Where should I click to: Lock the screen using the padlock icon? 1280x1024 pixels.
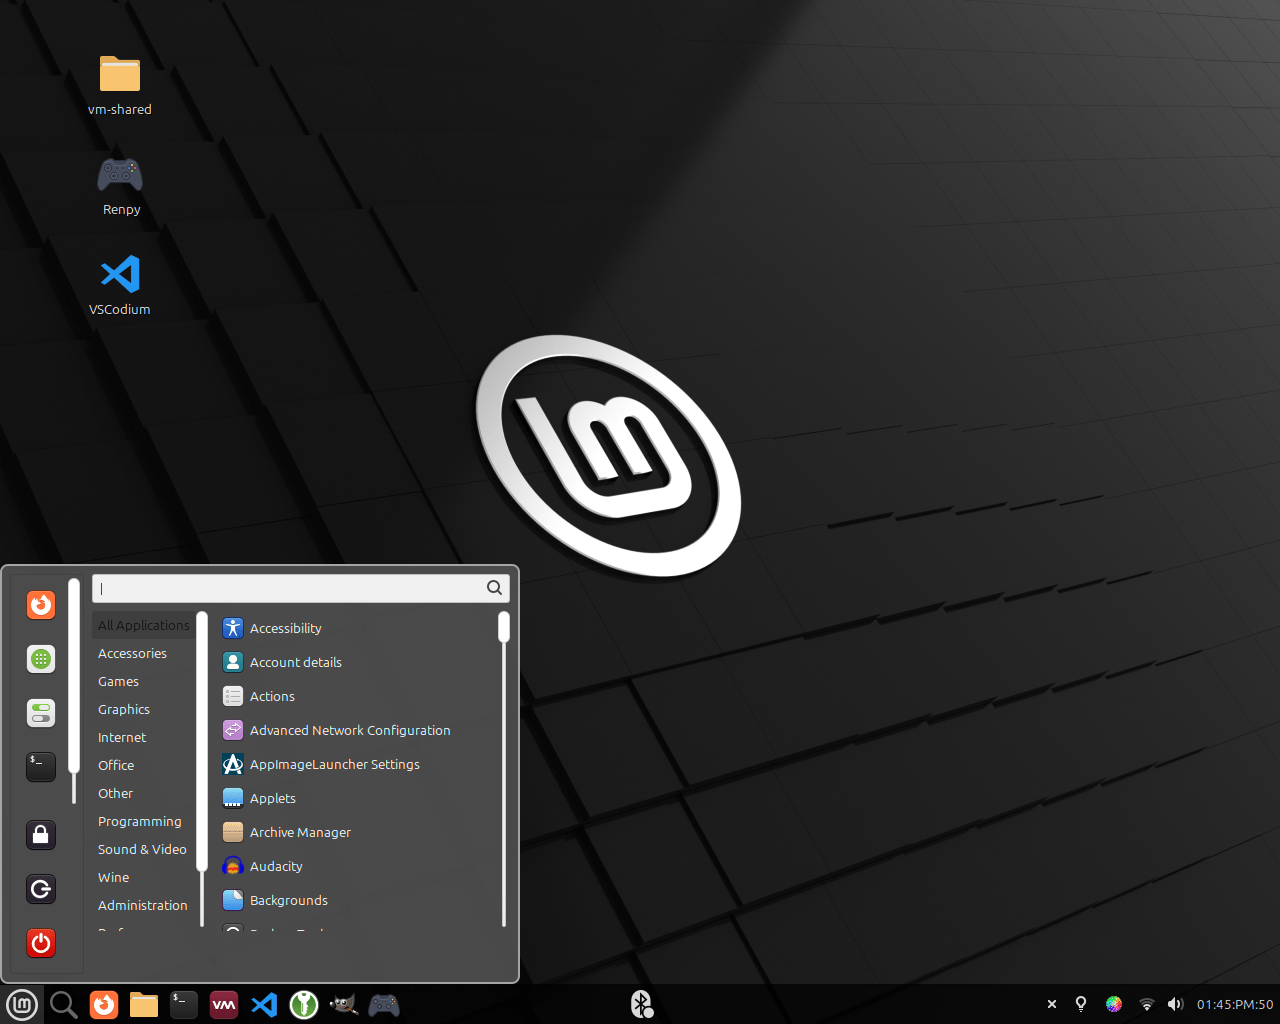(41, 835)
